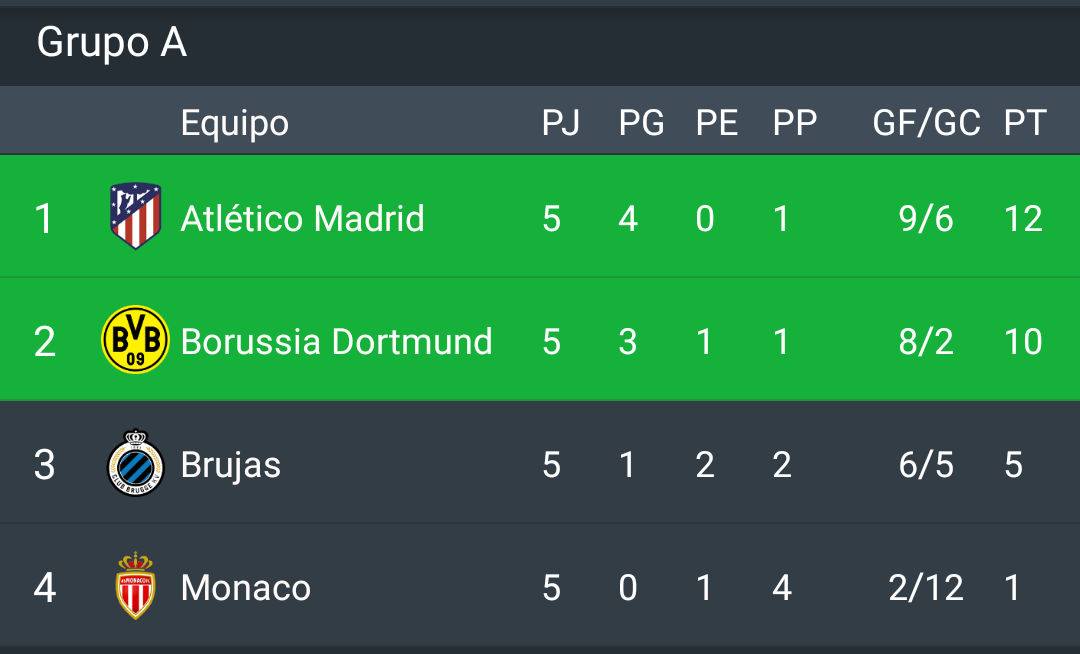The image size is (1080, 654).
Task: Sort by the PT points header
Action: pyautogui.click(x=1024, y=123)
